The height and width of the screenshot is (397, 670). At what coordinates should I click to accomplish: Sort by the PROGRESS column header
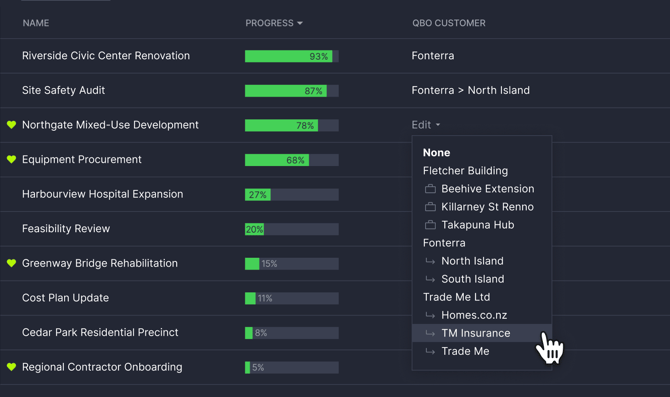coord(273,23)
